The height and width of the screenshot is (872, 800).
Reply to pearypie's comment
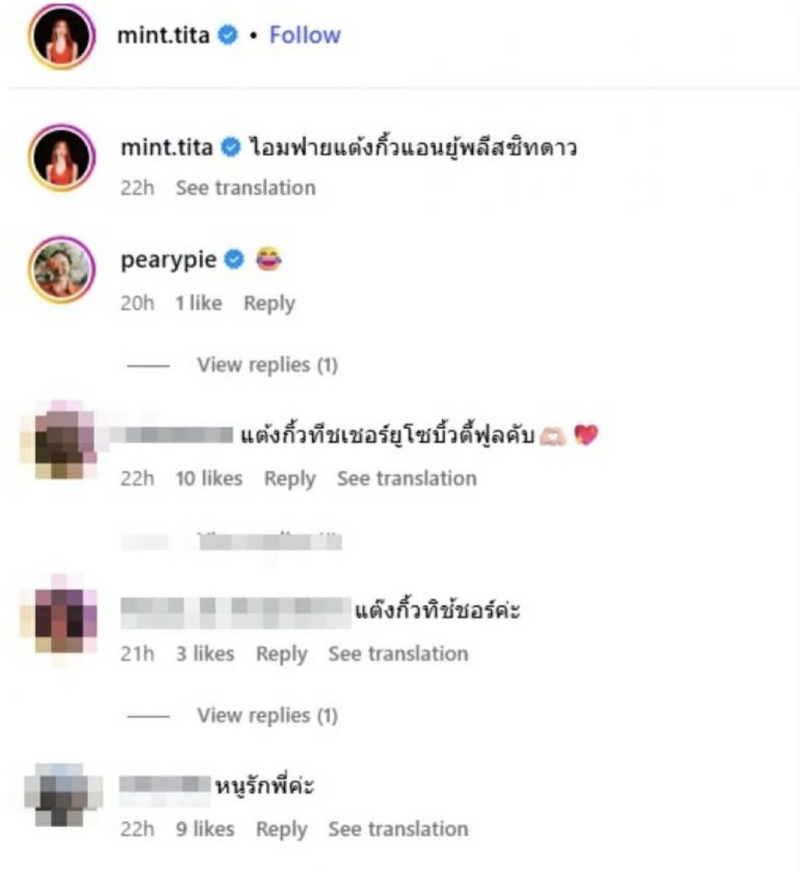click(x=269, y=304)
